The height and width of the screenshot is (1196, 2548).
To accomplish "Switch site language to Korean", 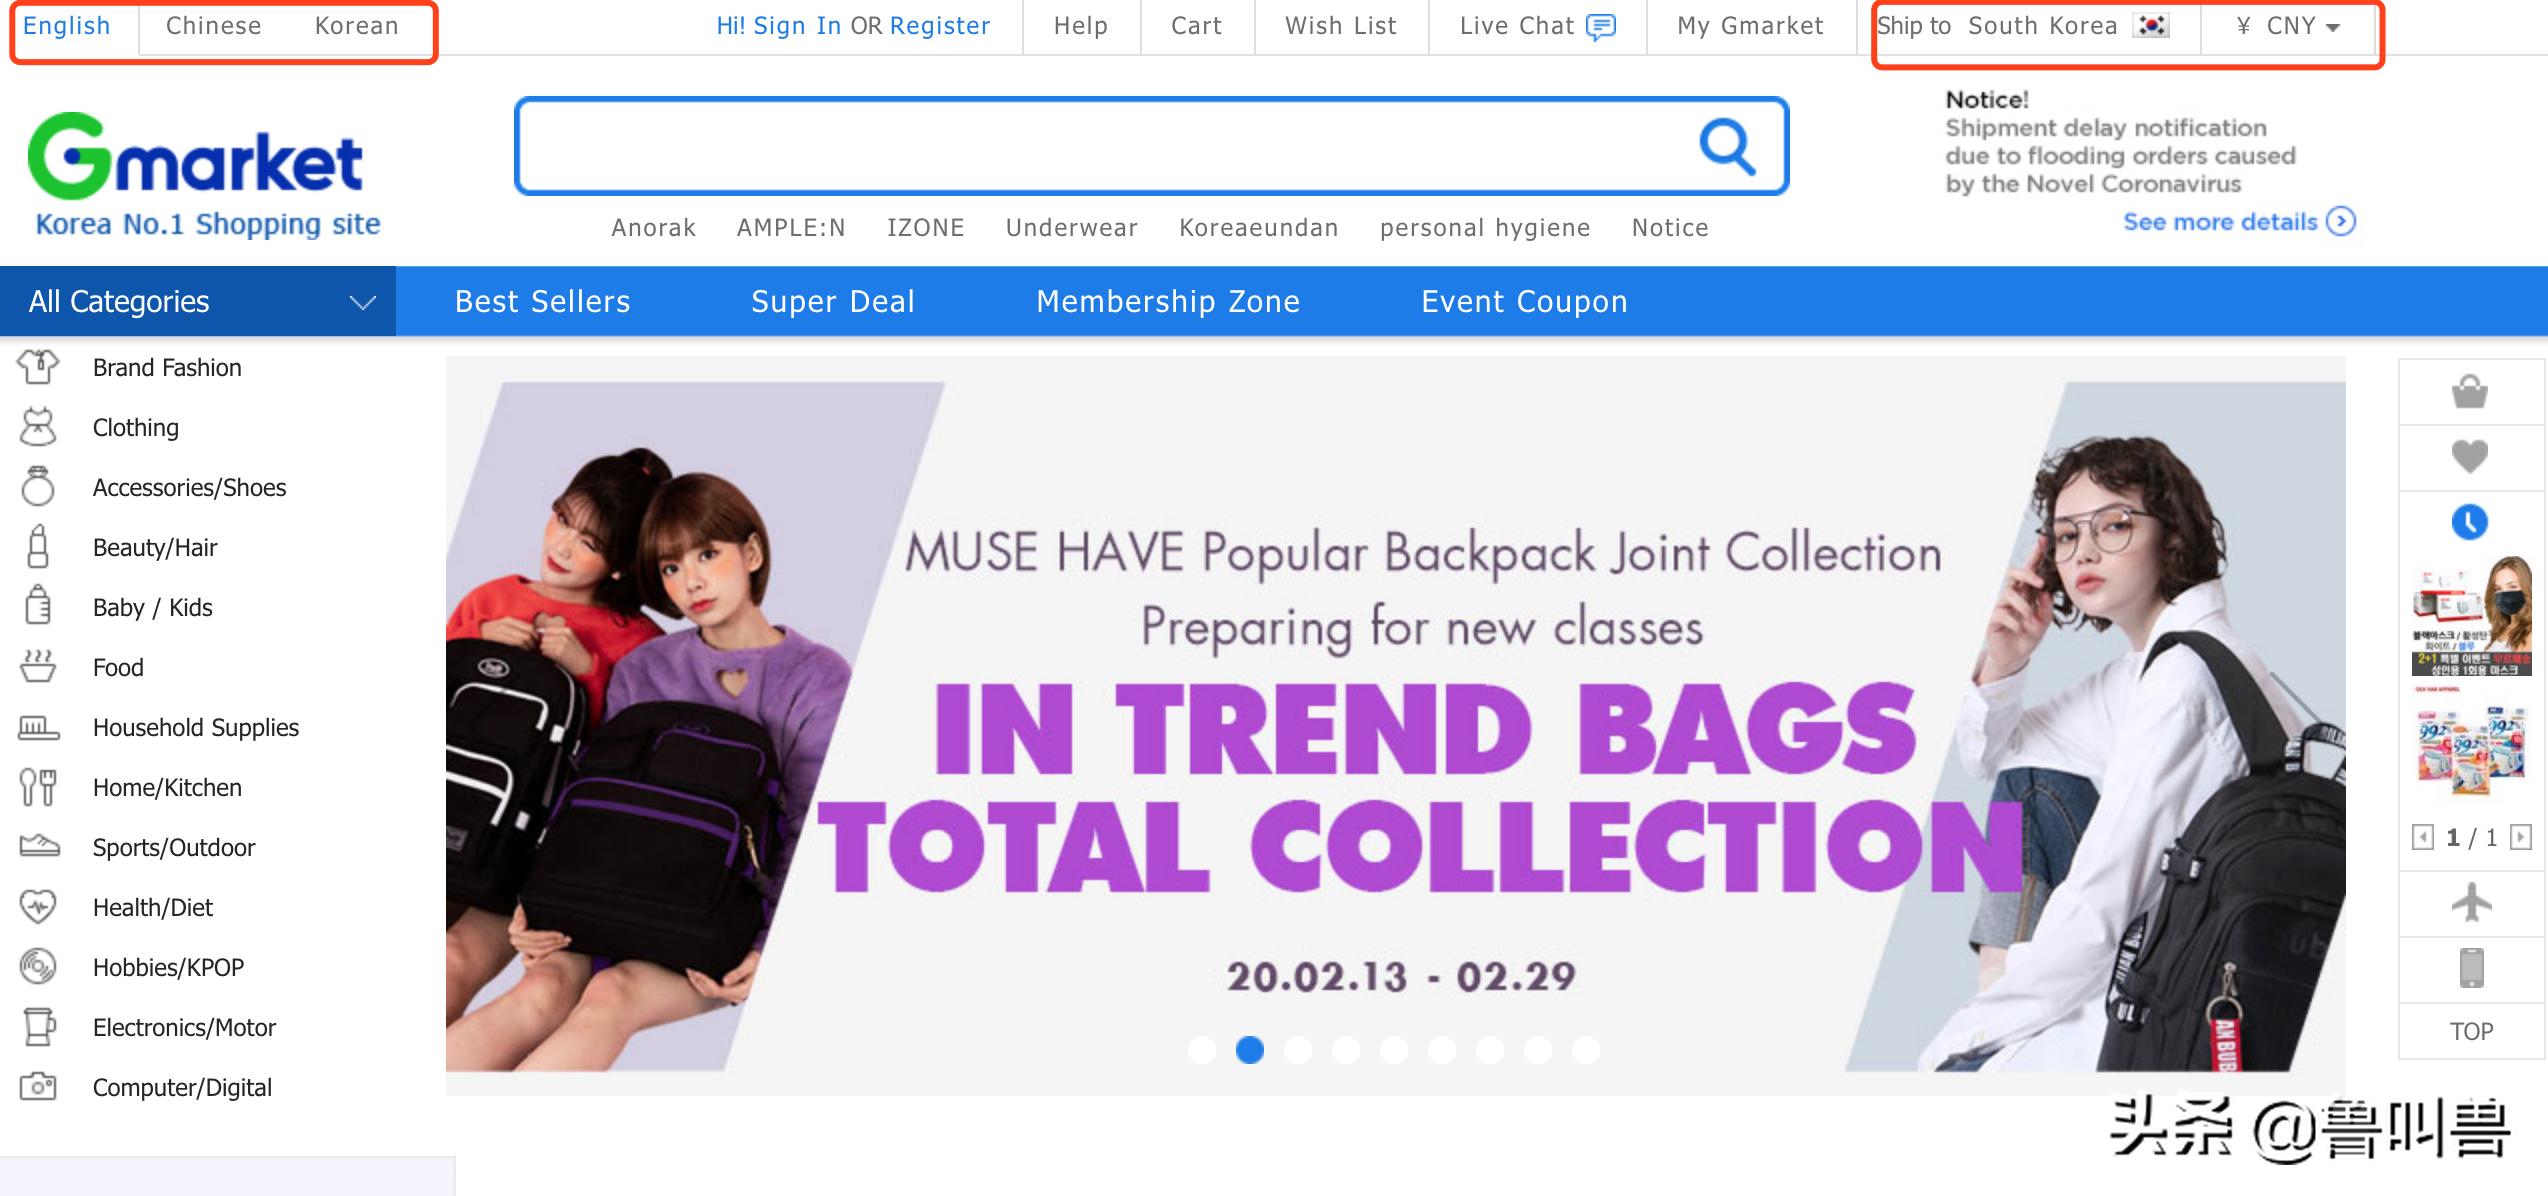I will point(356,26).
